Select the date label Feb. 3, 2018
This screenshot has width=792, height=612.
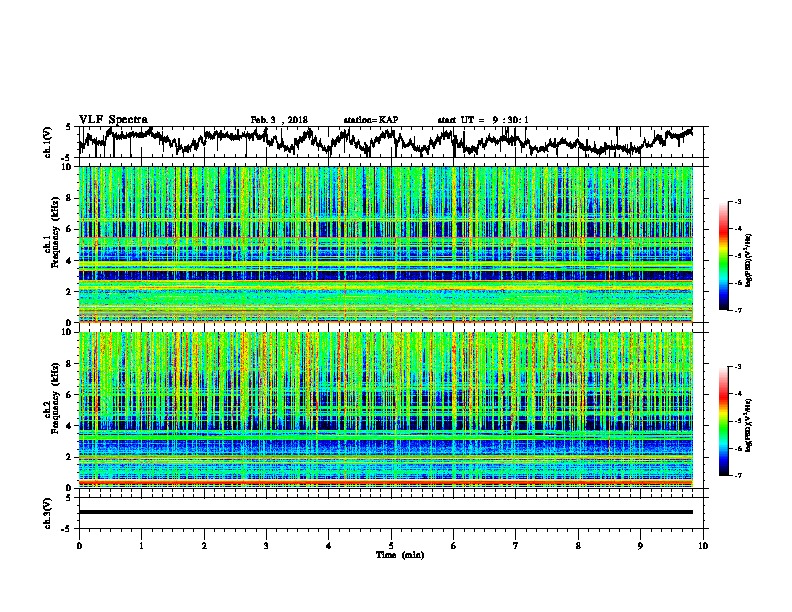[x=279, y=120]
